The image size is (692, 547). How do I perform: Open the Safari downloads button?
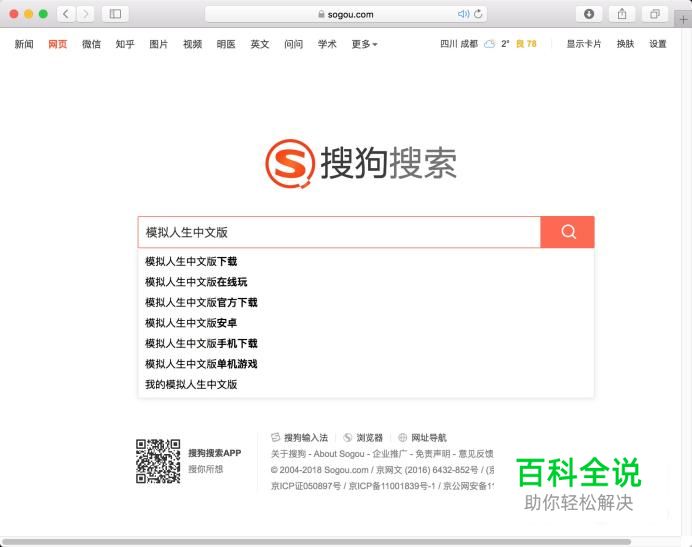point(589,14)
